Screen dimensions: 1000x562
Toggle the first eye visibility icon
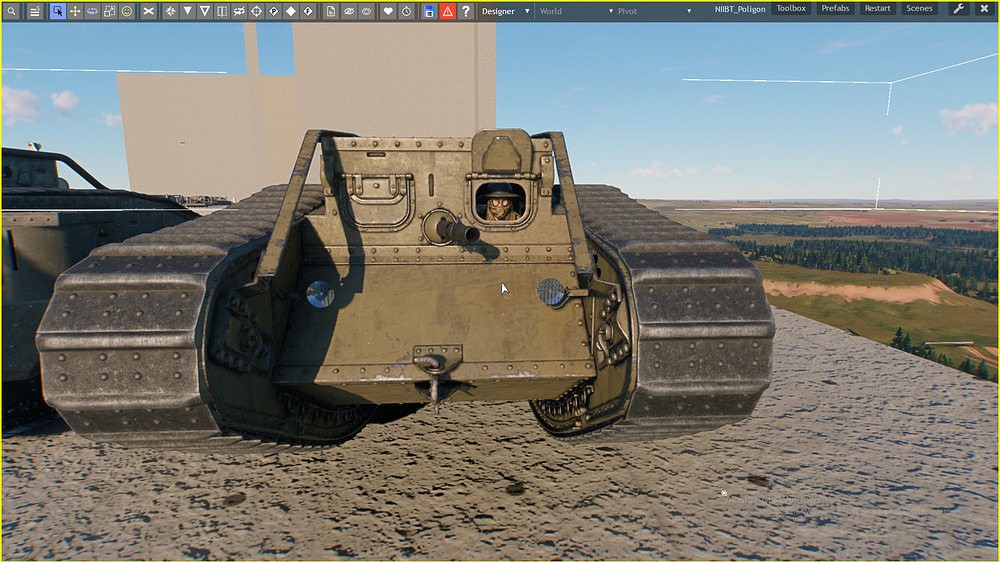point(349,11)
